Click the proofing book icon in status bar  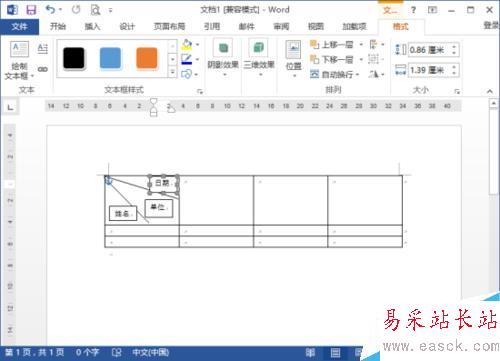pos(116,353)
